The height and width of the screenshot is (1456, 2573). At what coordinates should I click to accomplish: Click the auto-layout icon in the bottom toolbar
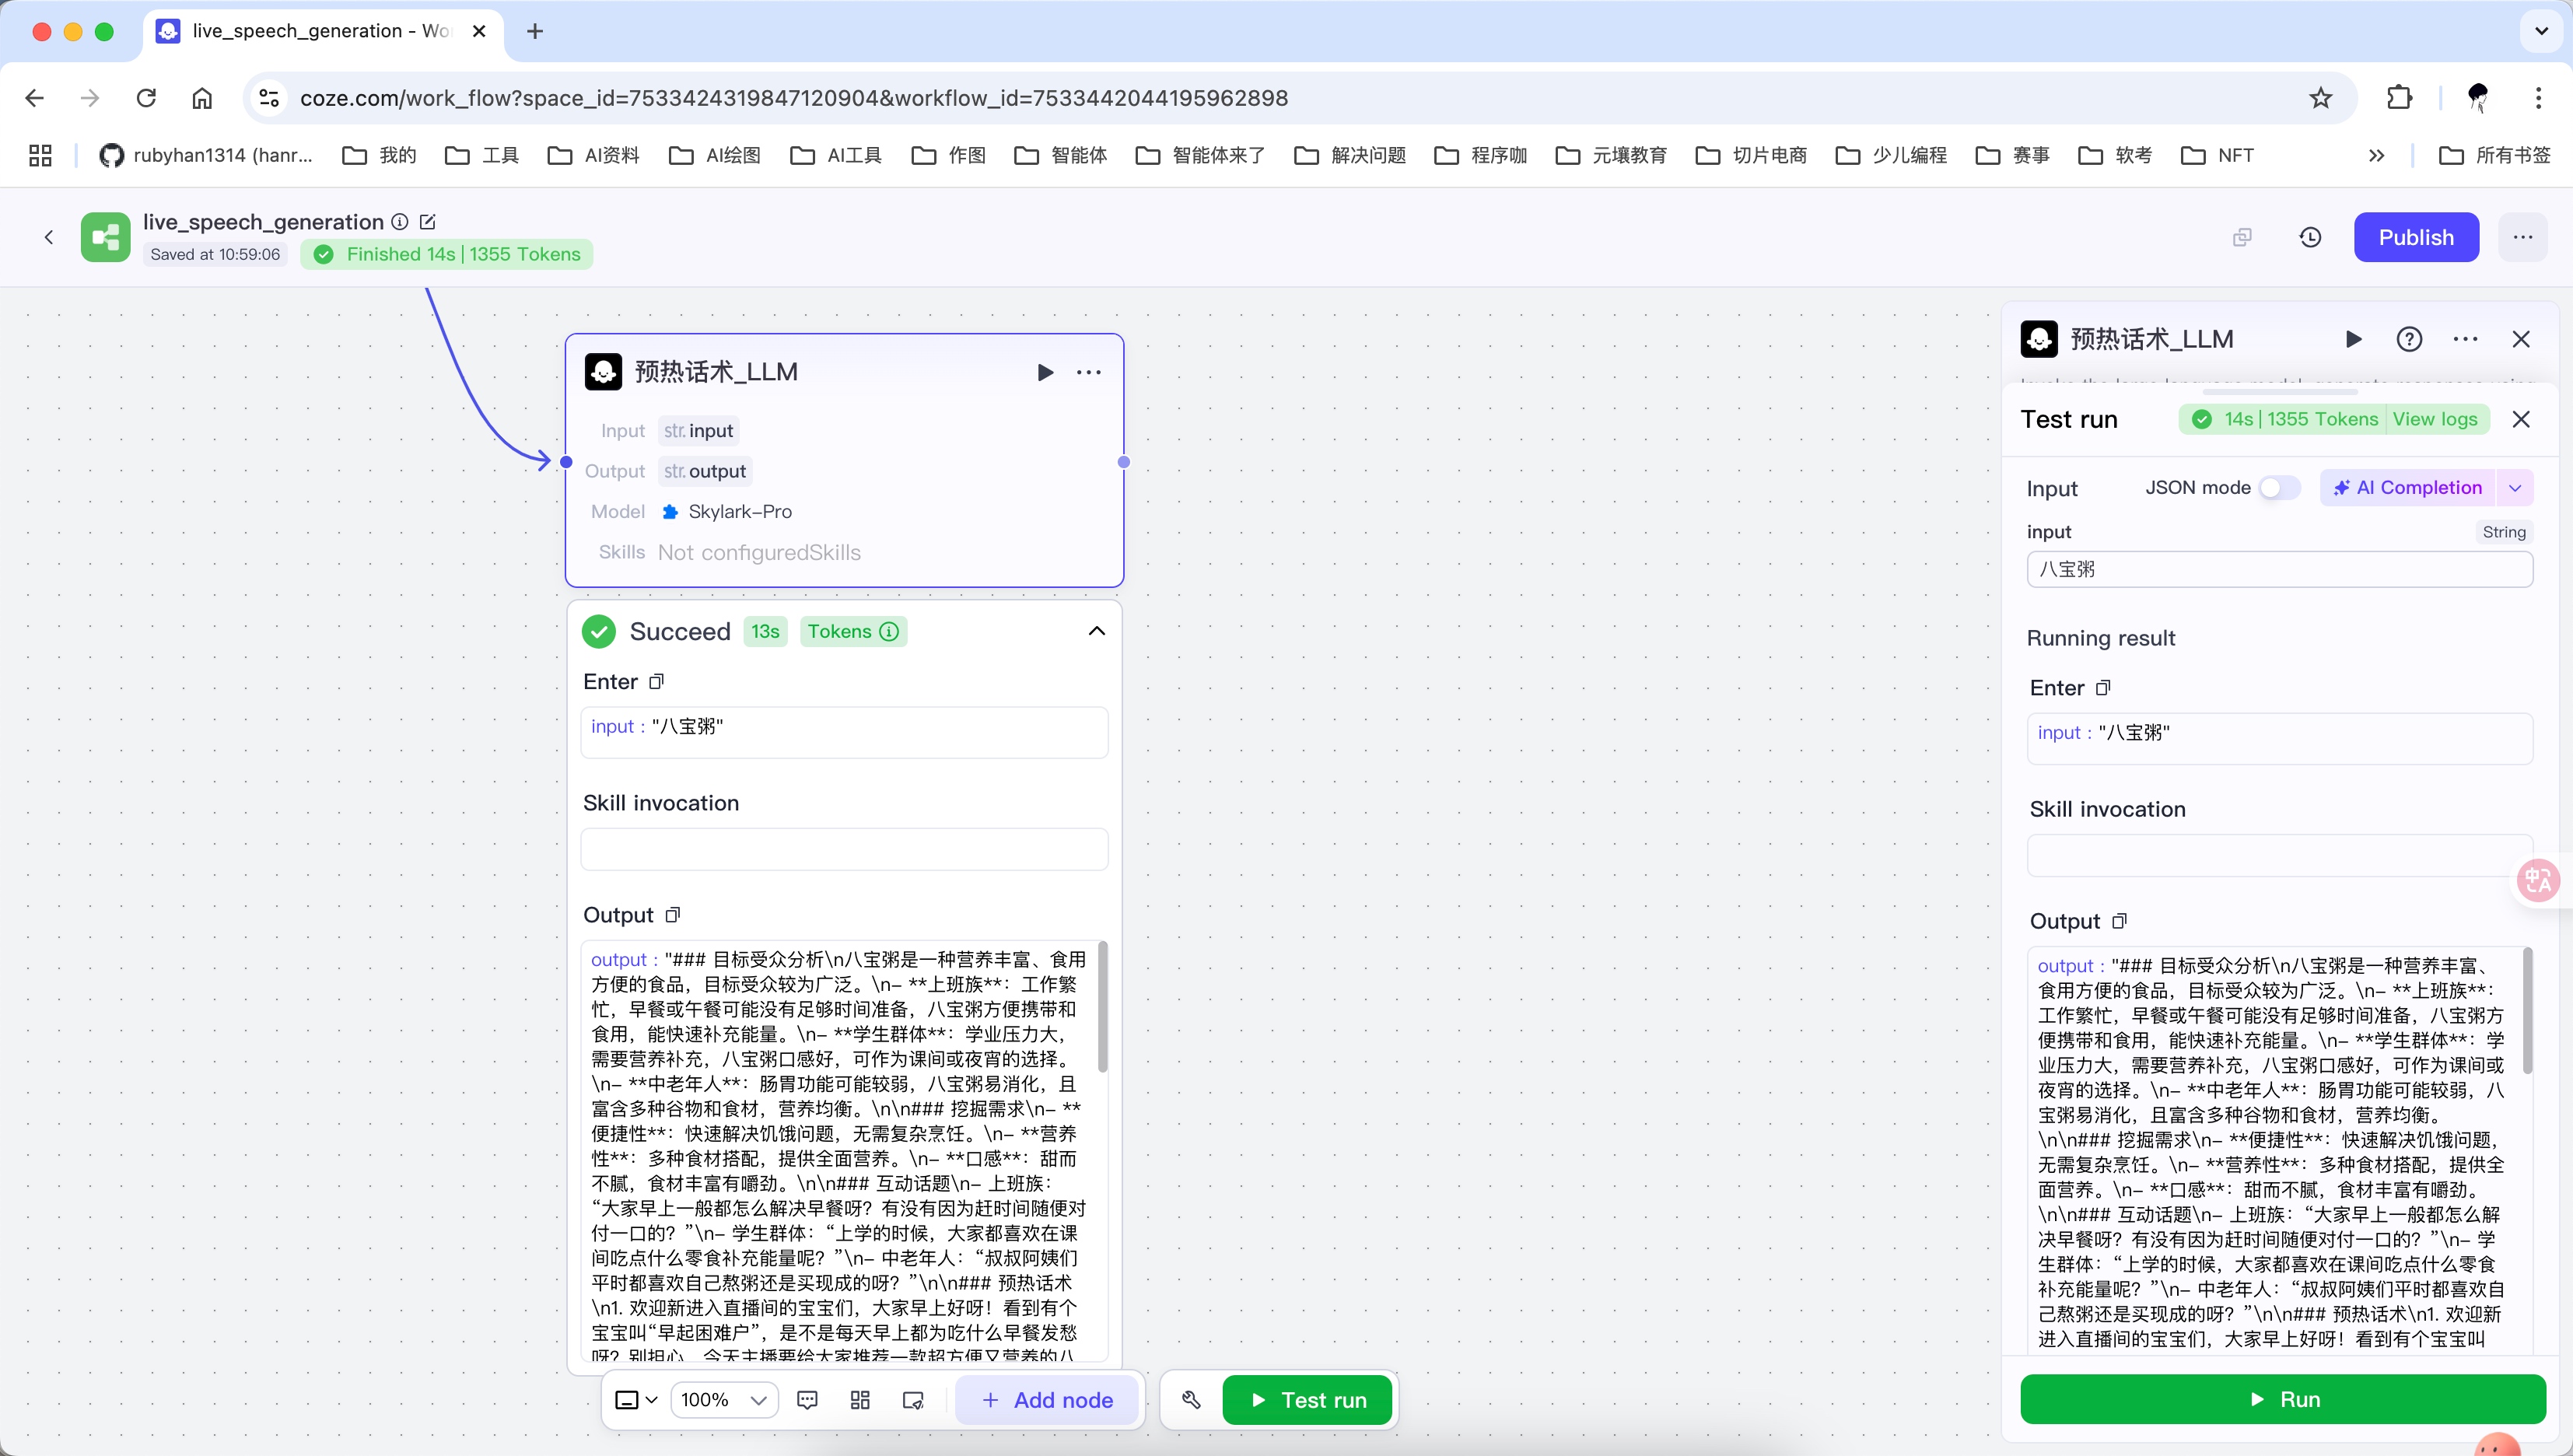[860, 1399]
